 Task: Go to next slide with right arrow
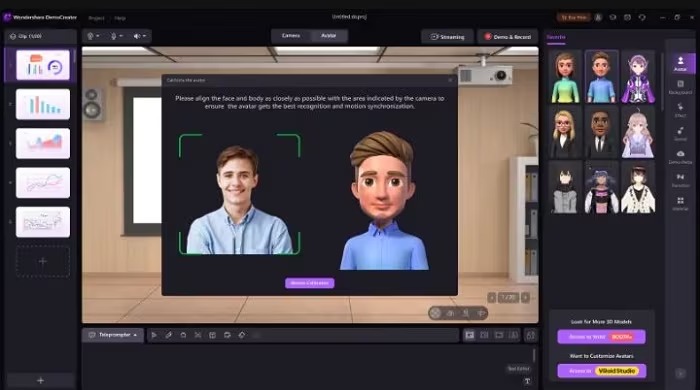click(525, 298)
